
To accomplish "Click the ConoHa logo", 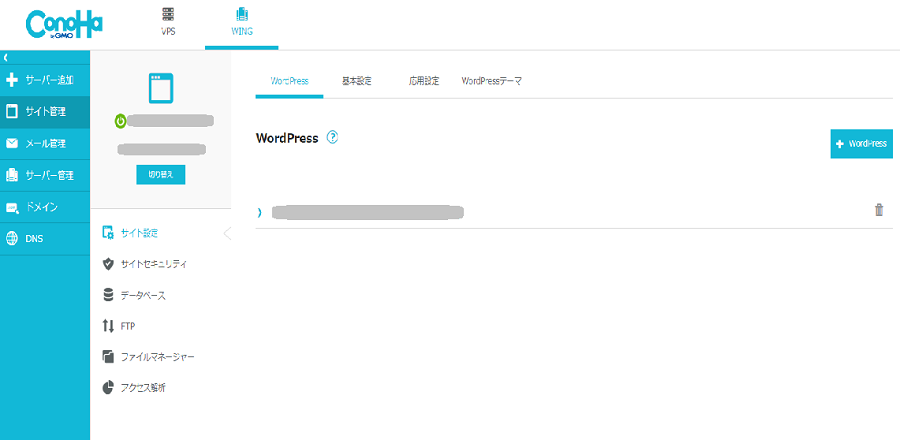I will (x=64, y=25).
